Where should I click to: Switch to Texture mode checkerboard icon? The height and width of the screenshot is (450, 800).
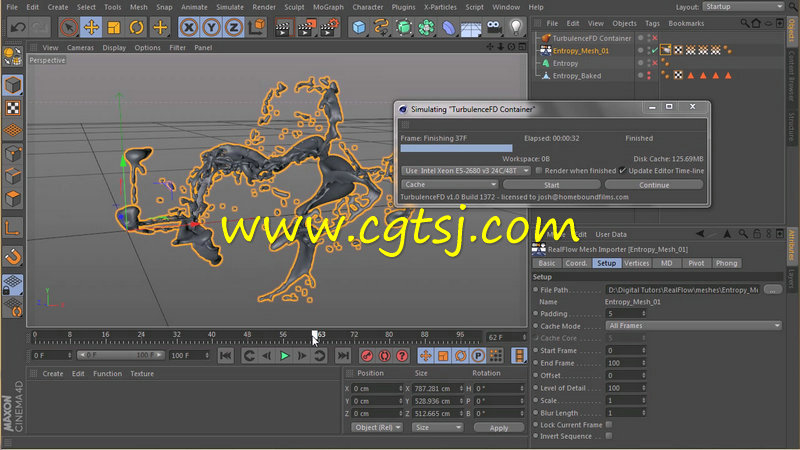click(x=13, y=108)
